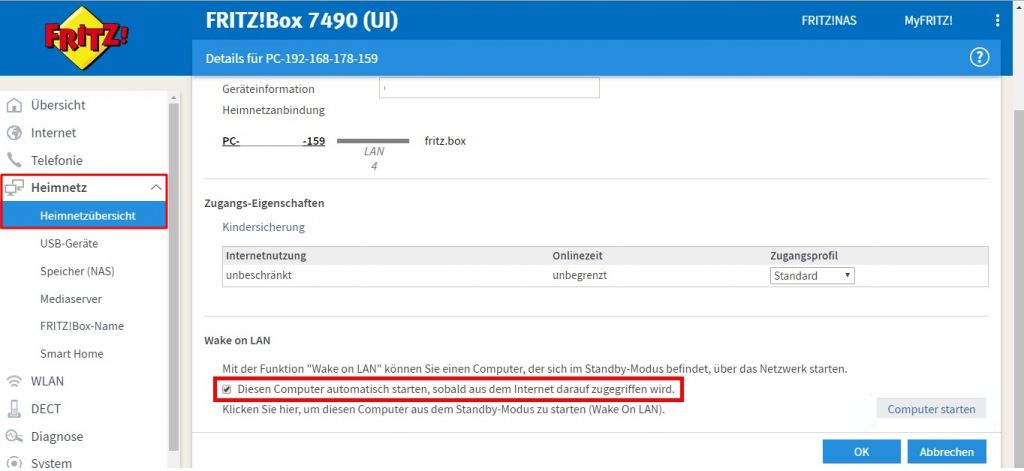Viewport: 1024px width, 471px height.
Task: Click the Wake on LAN heading
Action: [x=237, y=340]
